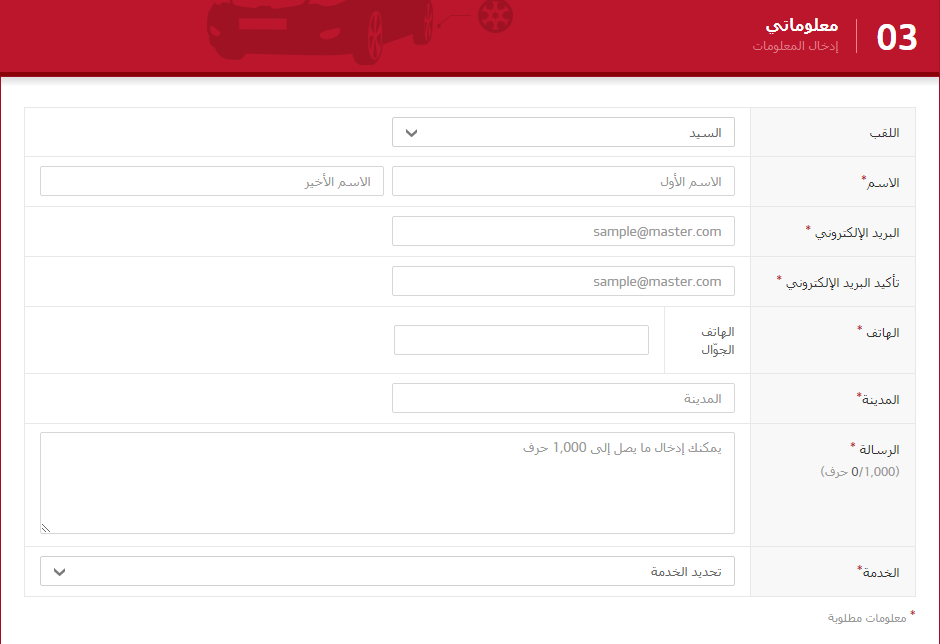Image resolution: width=940 pixels, height=644 pixels.
Task: Open the تحديد الخدمة service dropdown
Action: pyautogui.click(x=388, y=571)
